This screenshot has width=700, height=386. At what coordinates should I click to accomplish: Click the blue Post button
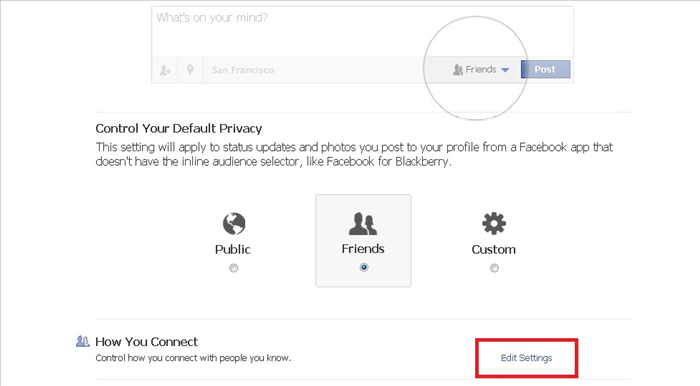tap(546, 70)
